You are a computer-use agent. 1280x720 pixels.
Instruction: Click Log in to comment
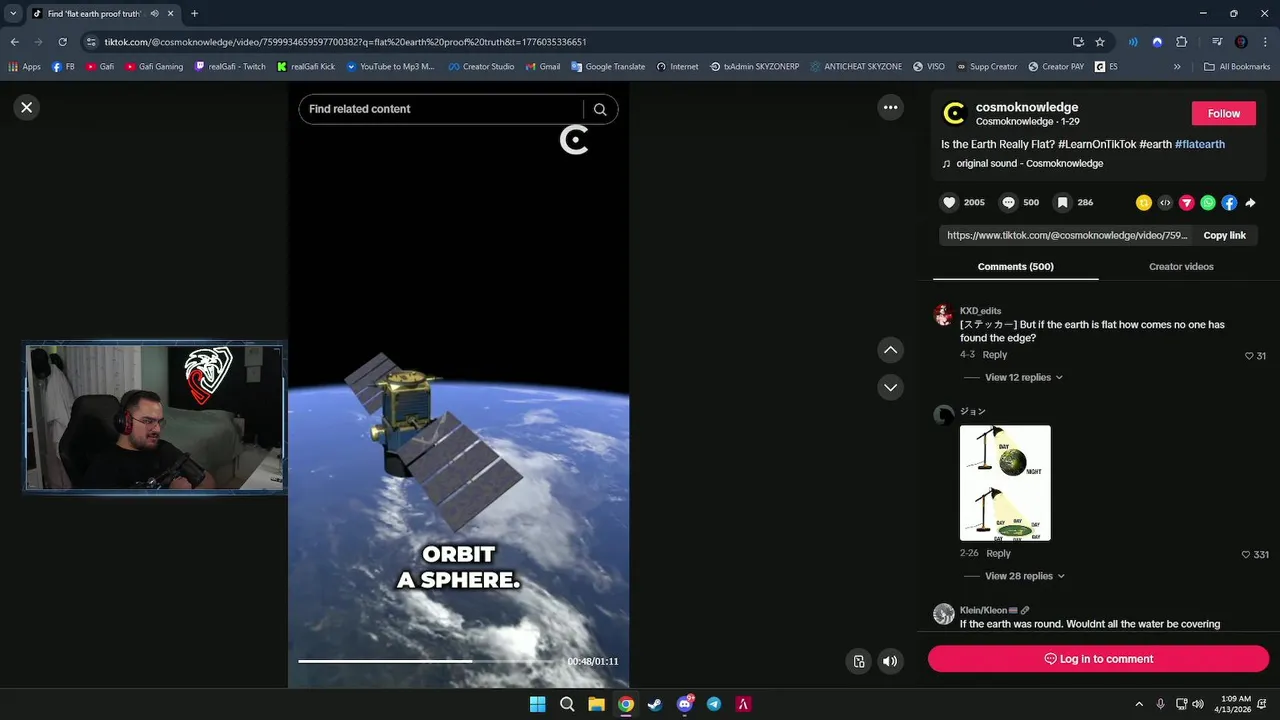click(1098, 659)
